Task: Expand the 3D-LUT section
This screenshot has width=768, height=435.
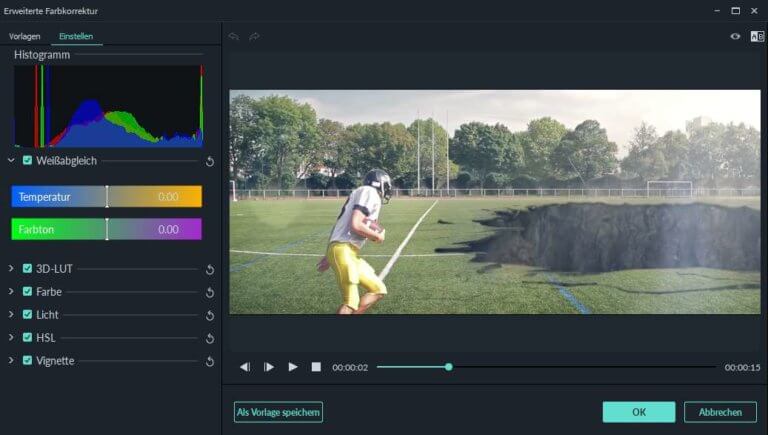Action: click(x=11, y=269)
